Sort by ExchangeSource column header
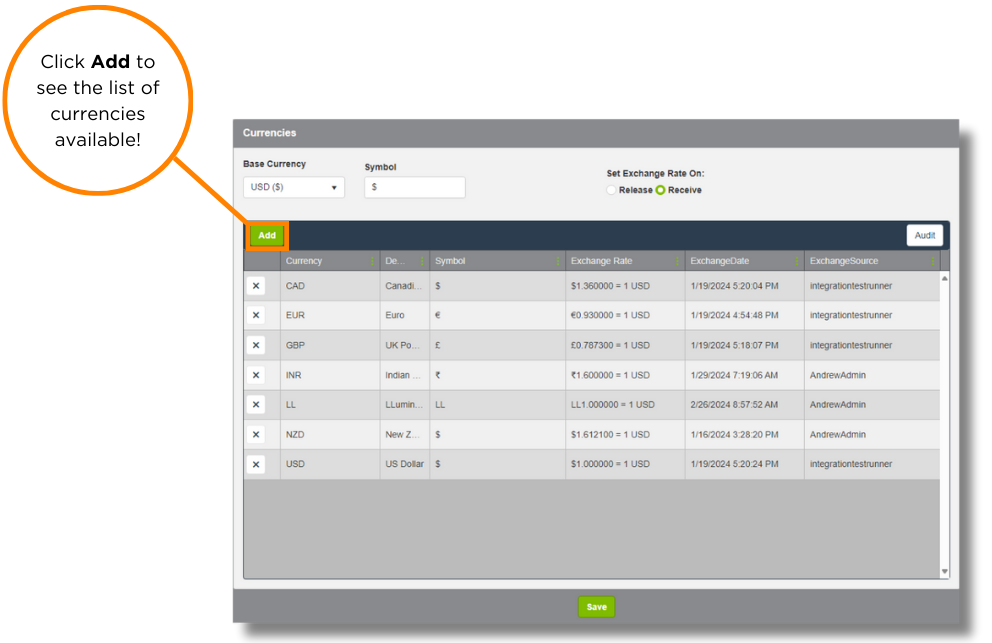992x643 pixels. click(x=844, y=262)
